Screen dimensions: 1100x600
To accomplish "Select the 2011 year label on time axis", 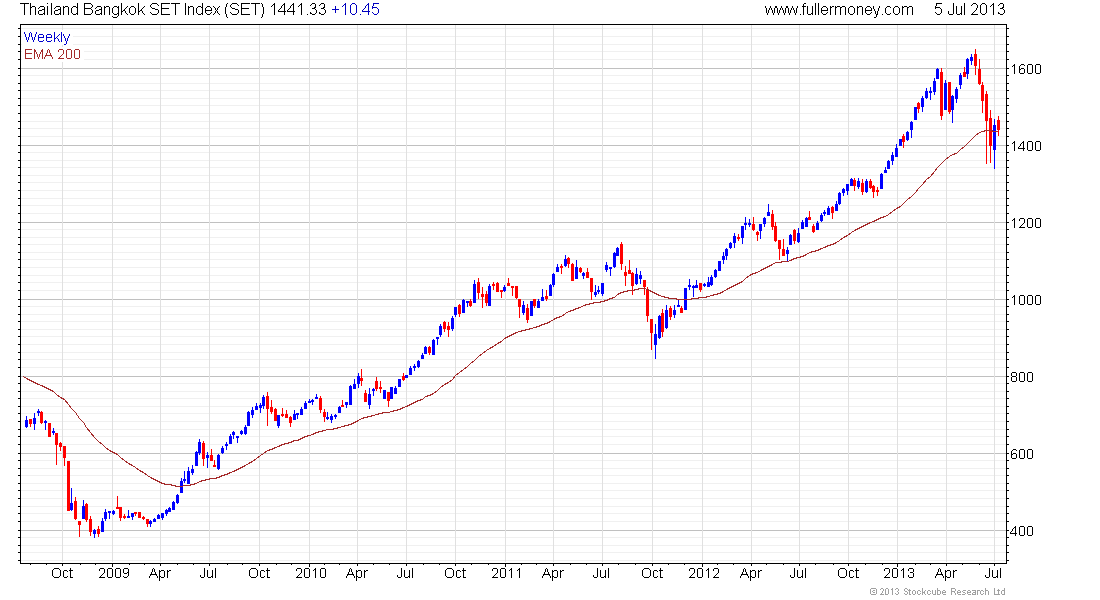I will tap(507, 573).
